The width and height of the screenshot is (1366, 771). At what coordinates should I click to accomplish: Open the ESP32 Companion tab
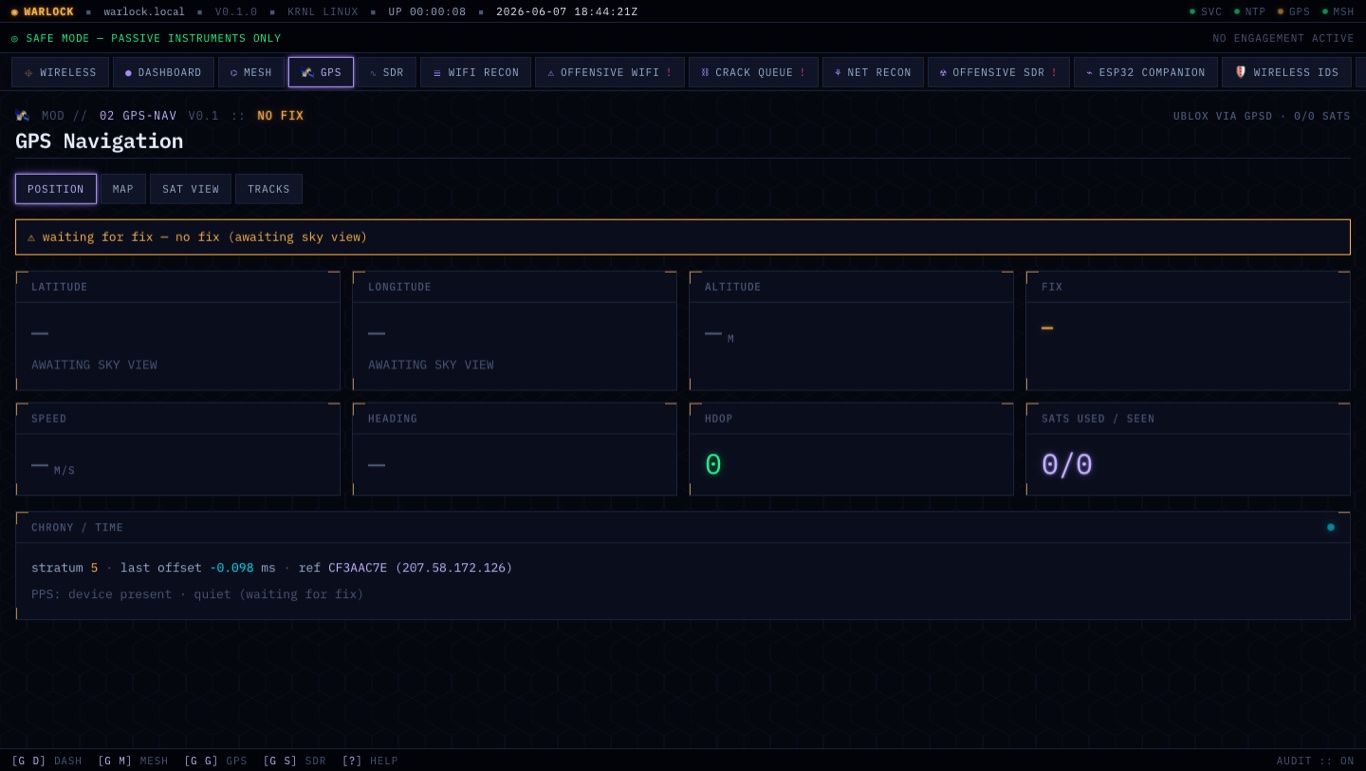coord(1145,73)
